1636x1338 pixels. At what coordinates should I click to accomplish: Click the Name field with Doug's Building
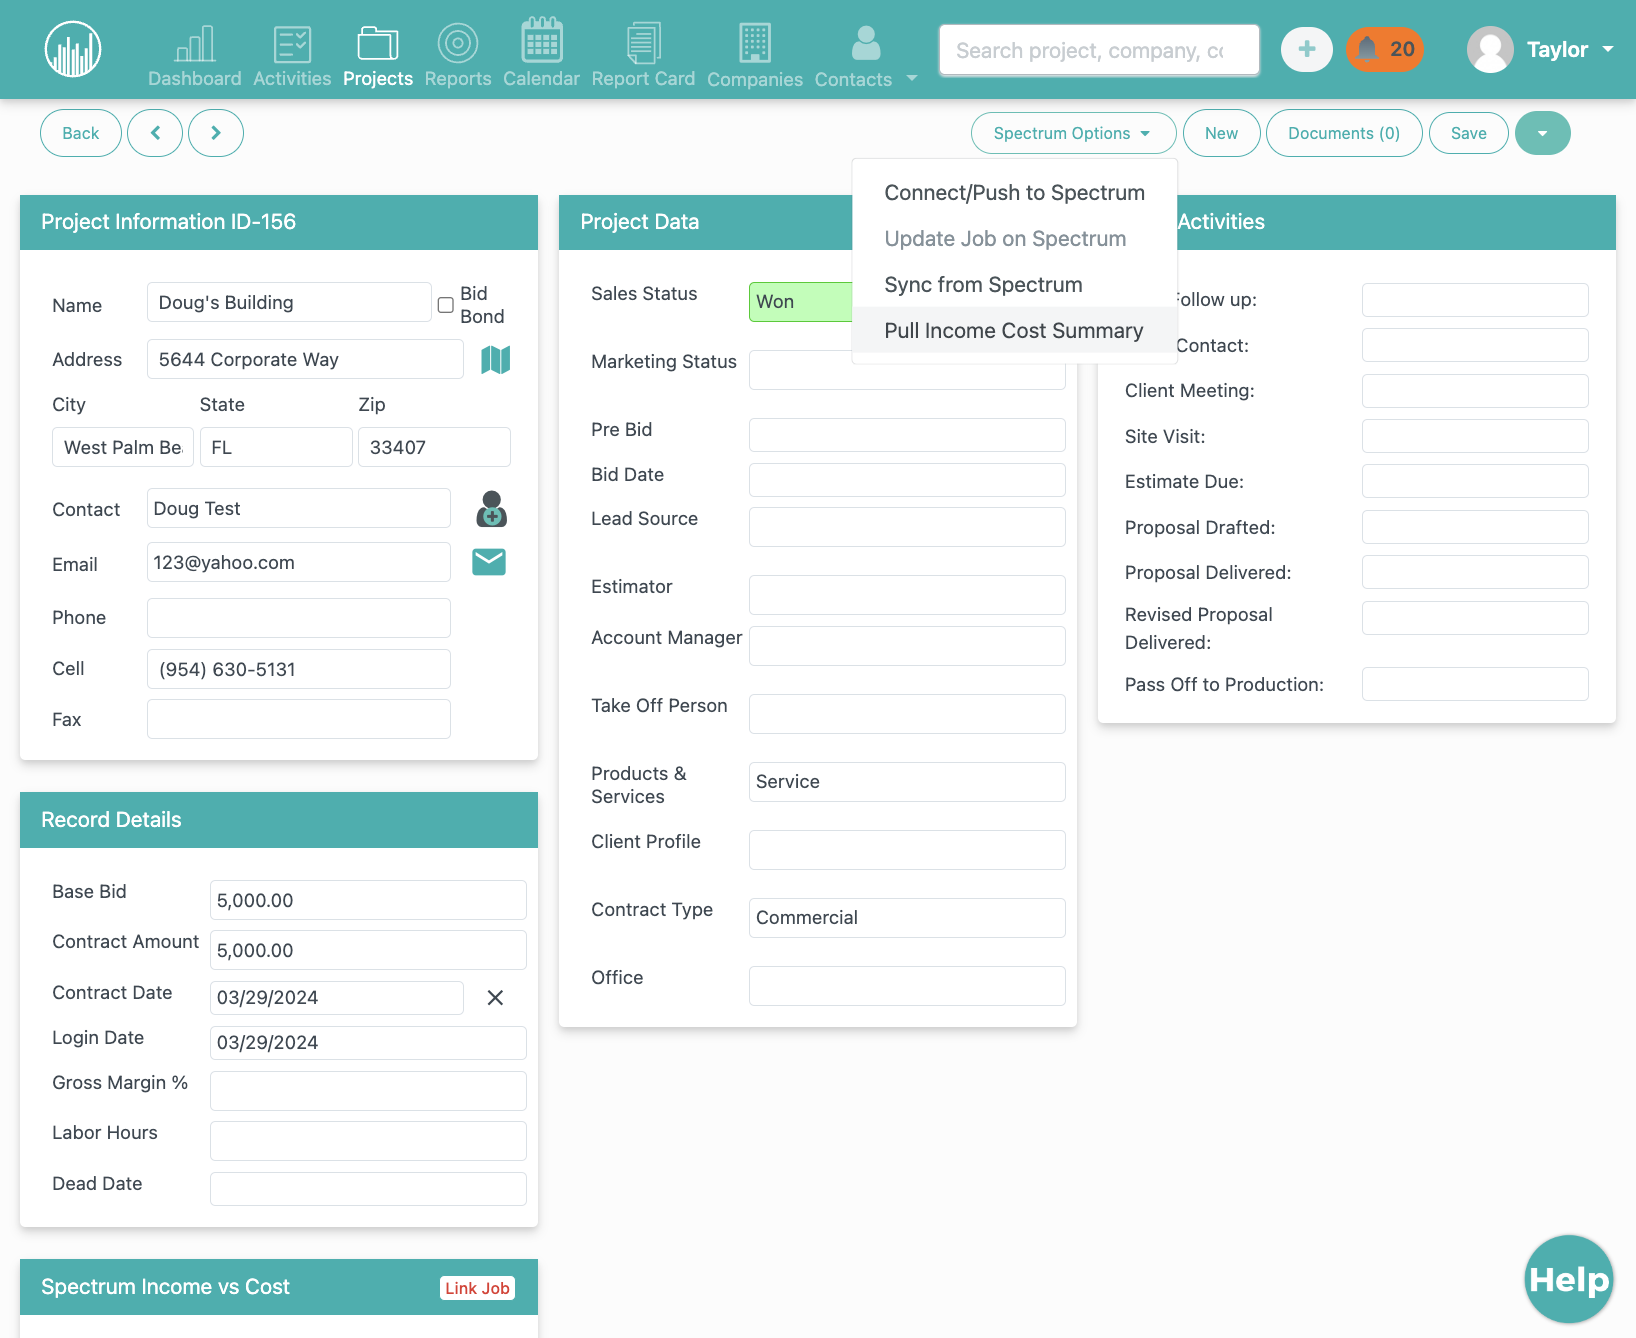click(289, 302)
